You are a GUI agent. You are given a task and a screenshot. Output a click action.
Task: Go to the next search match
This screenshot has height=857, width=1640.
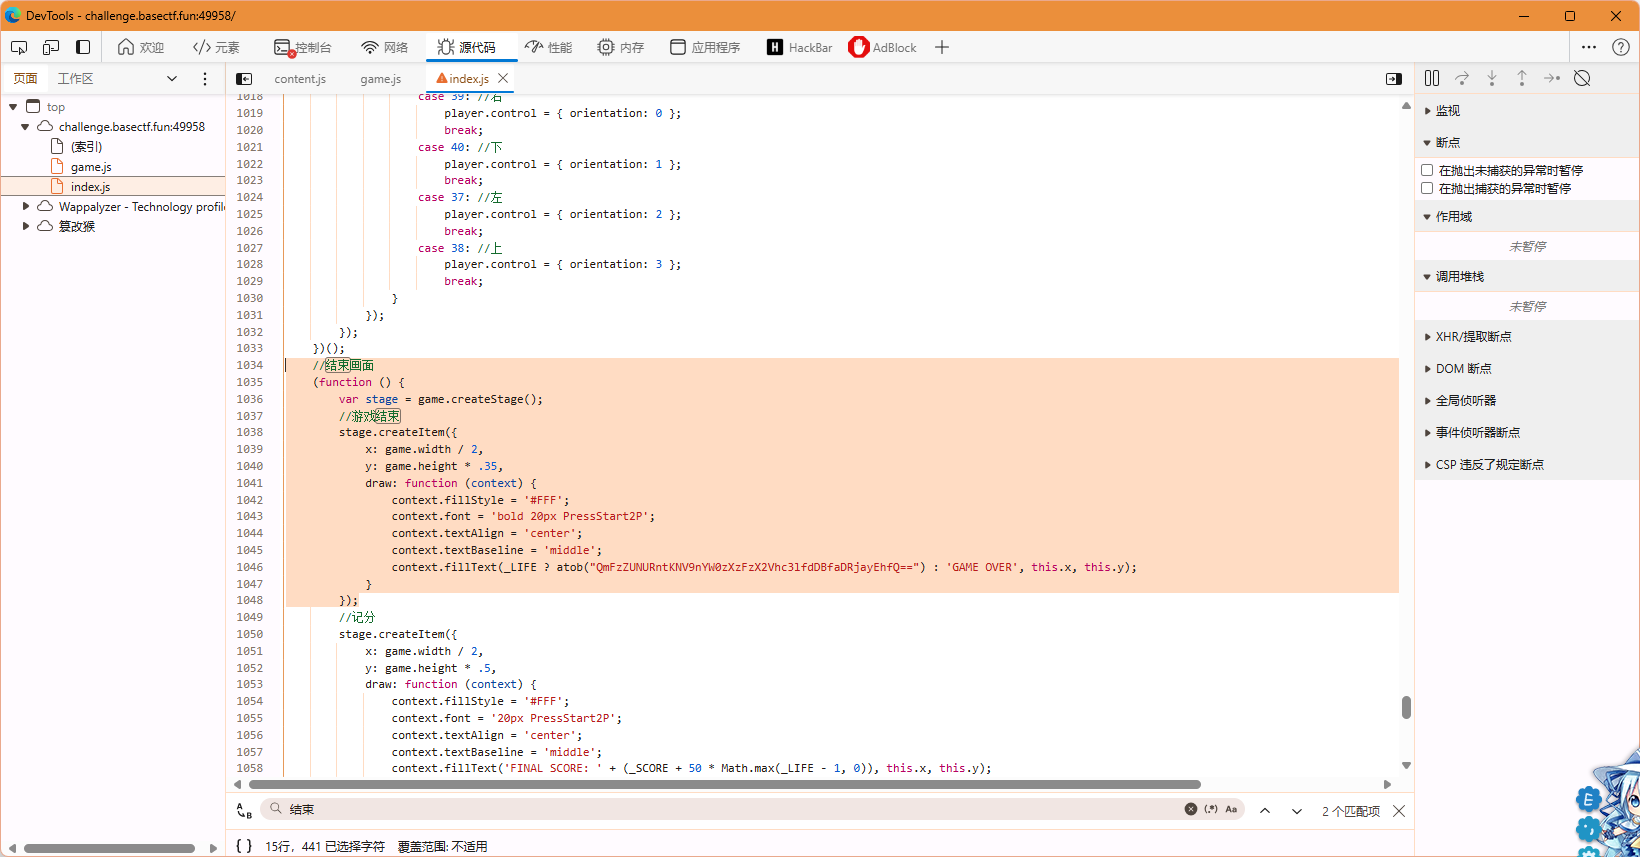click(1297, 811)
